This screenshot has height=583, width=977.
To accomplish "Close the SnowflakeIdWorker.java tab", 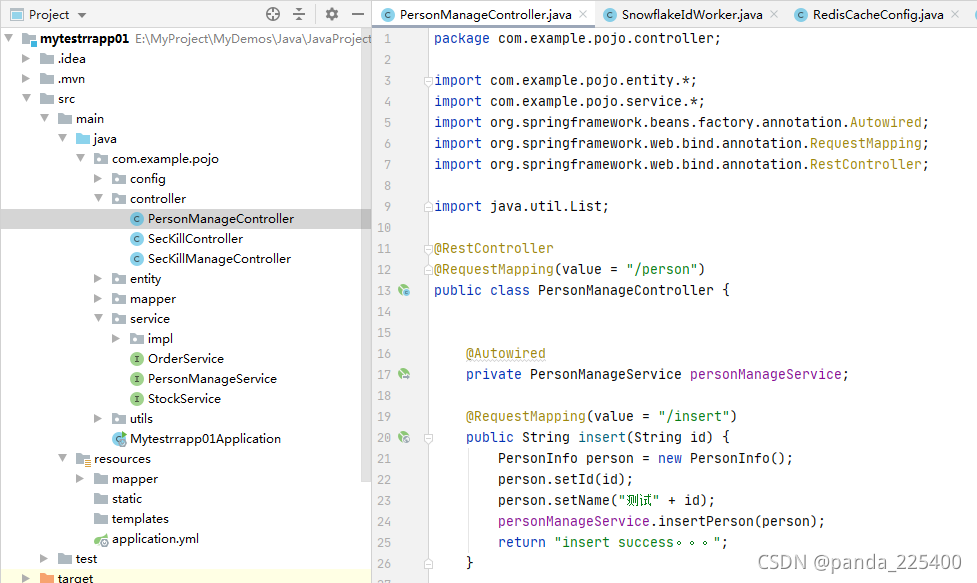I will pyautogui.click(x=774, y=14).
